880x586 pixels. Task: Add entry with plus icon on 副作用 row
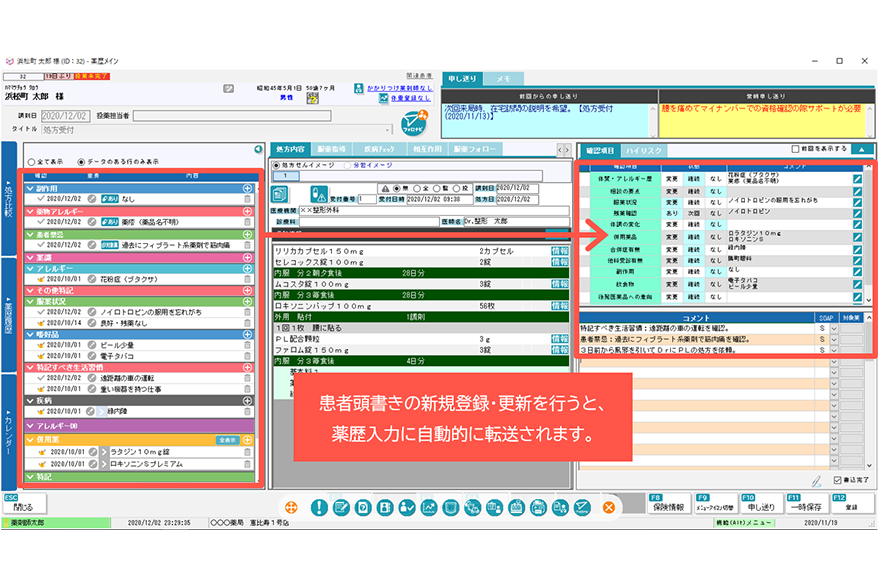click(247, 188)
